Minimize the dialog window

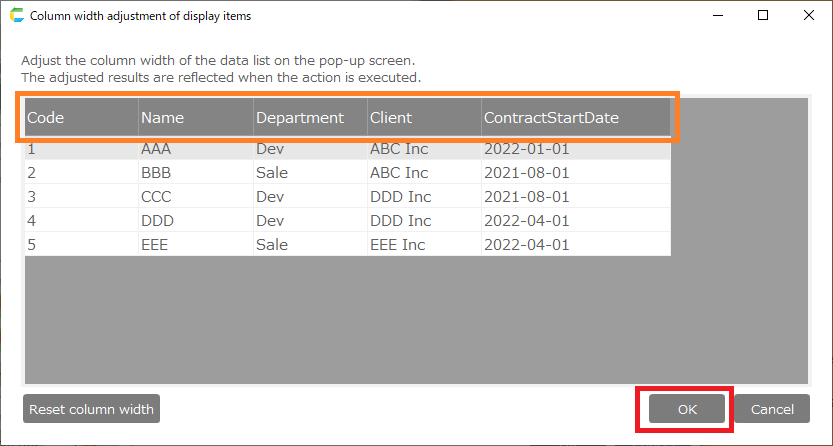click(717, 16)
